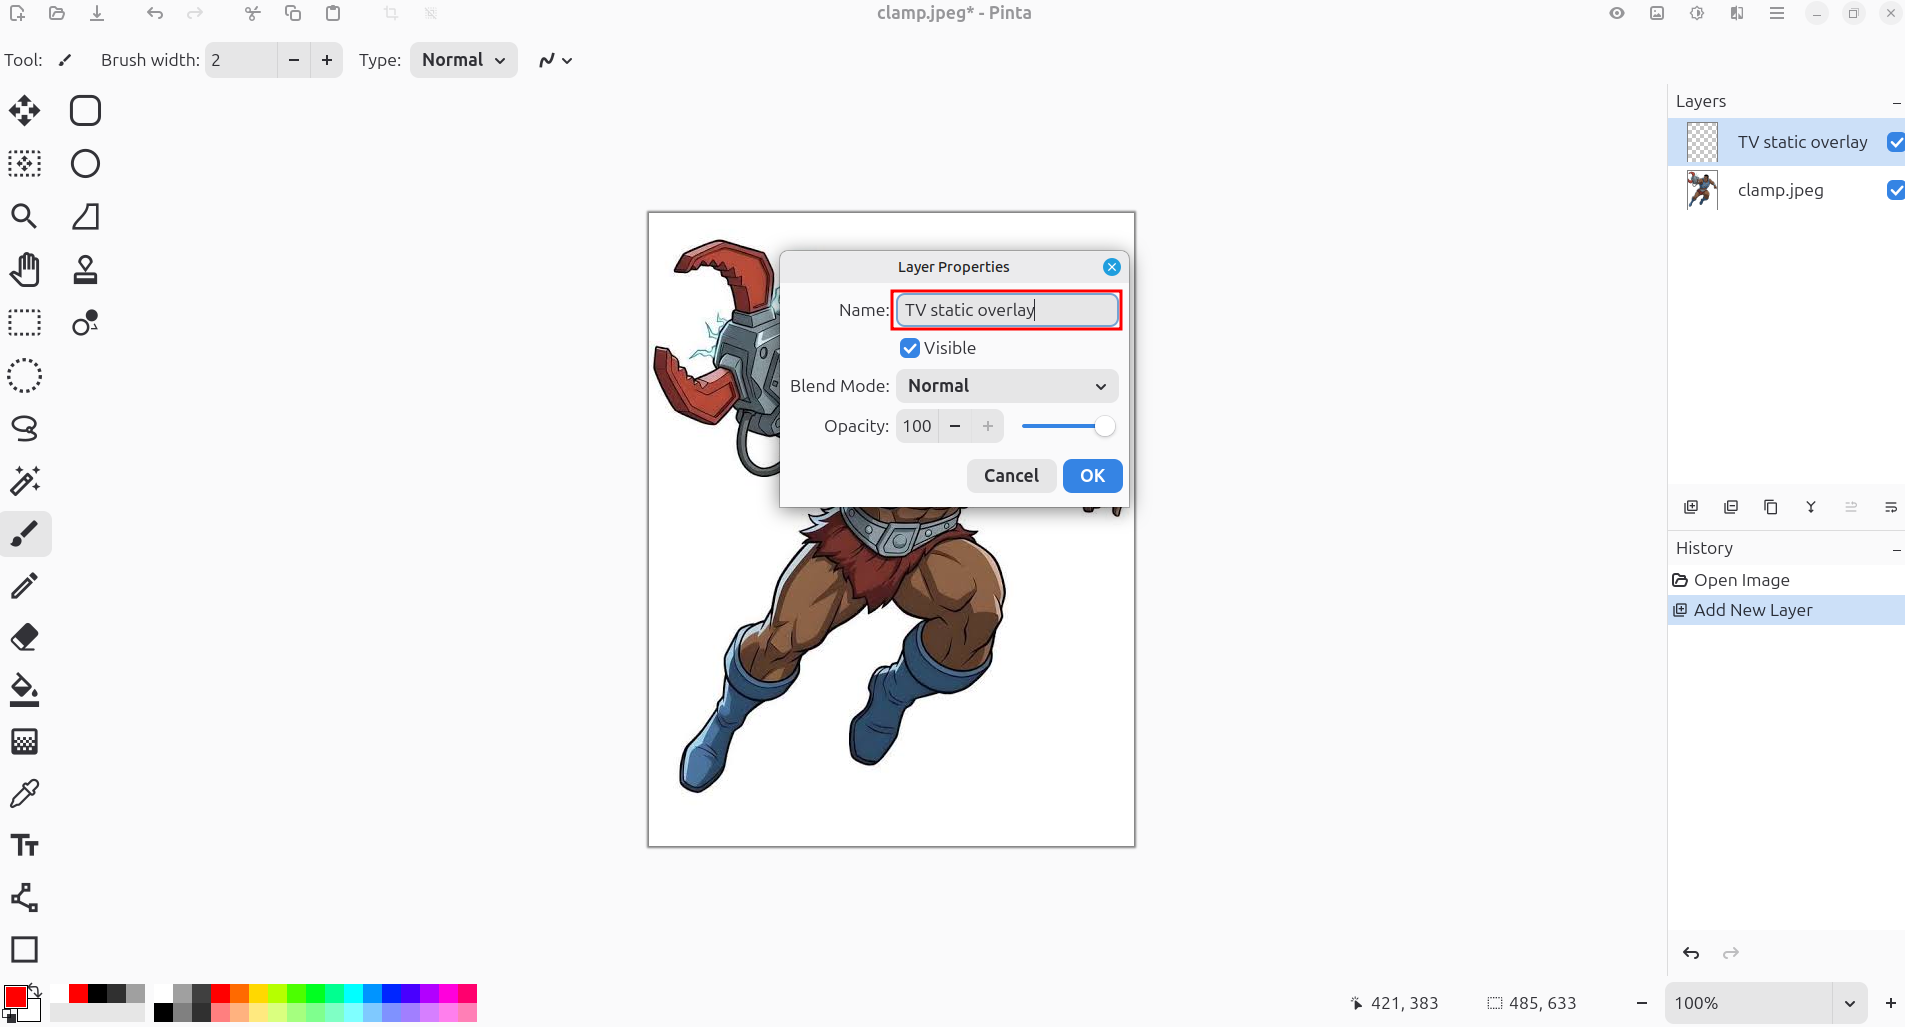Click OK in Layer Properties dialog

click(x=1093, y=476)
